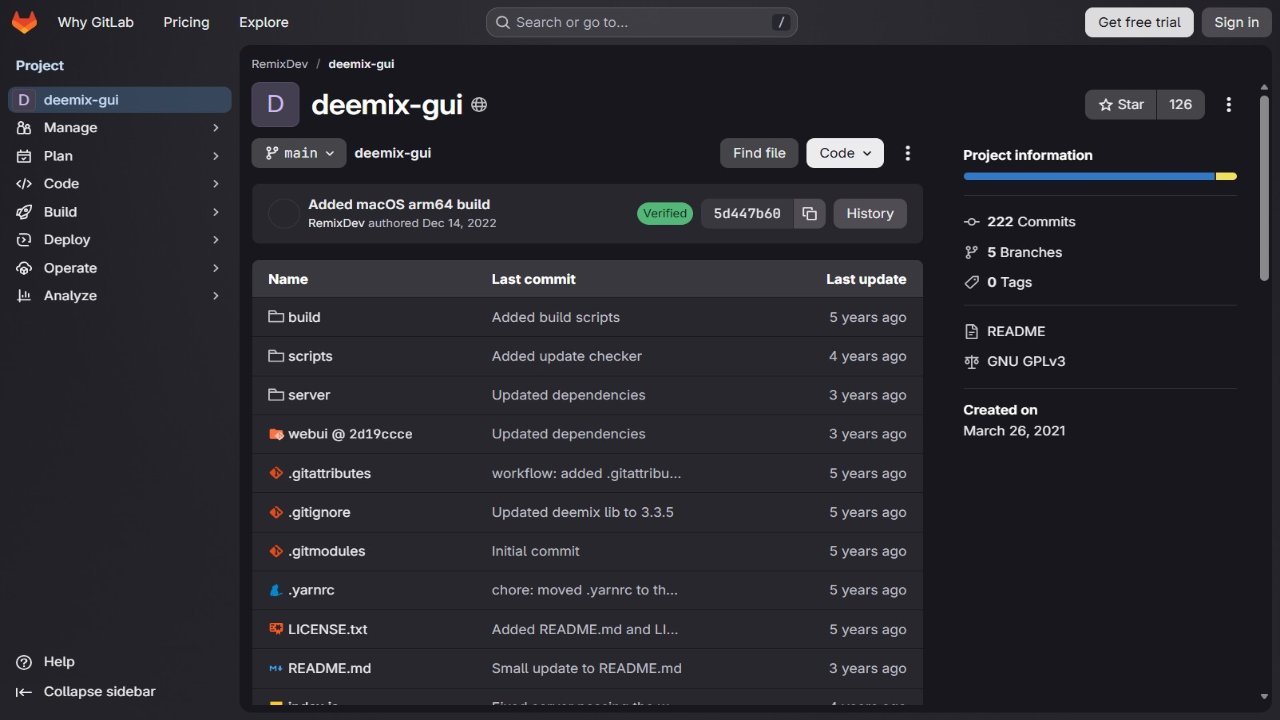This screenshot has width=1280, height=720.
Task: Click the yellow segment of language bar
Action: coord(1226,176)
